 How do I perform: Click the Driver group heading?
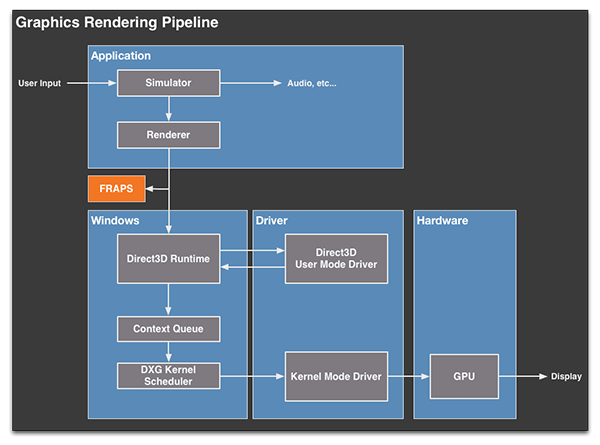[271, 220]
